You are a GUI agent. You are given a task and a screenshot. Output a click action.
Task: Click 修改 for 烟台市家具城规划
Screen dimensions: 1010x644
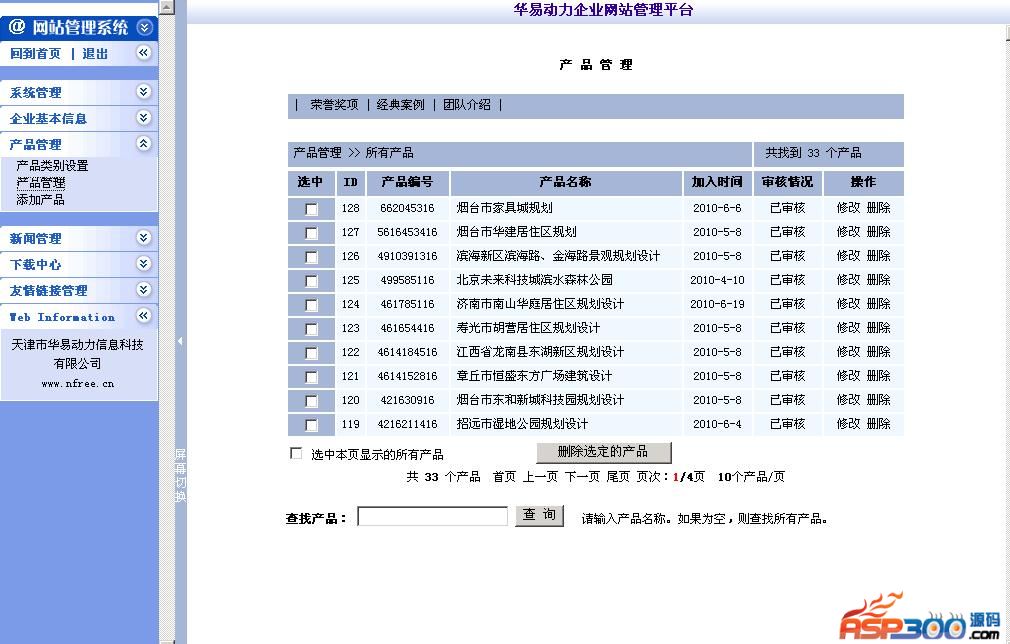848,207
